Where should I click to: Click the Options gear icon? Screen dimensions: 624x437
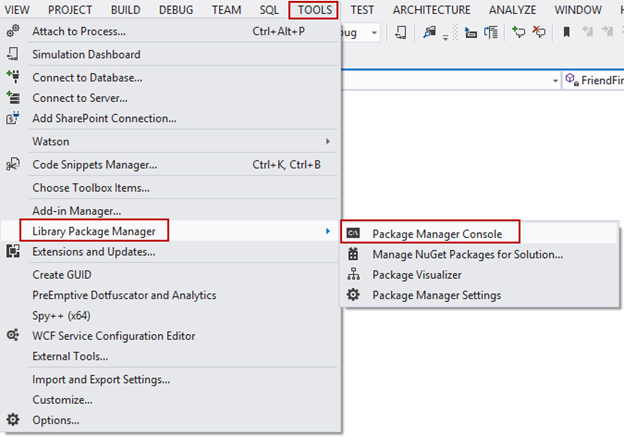(x=13, y=419)
